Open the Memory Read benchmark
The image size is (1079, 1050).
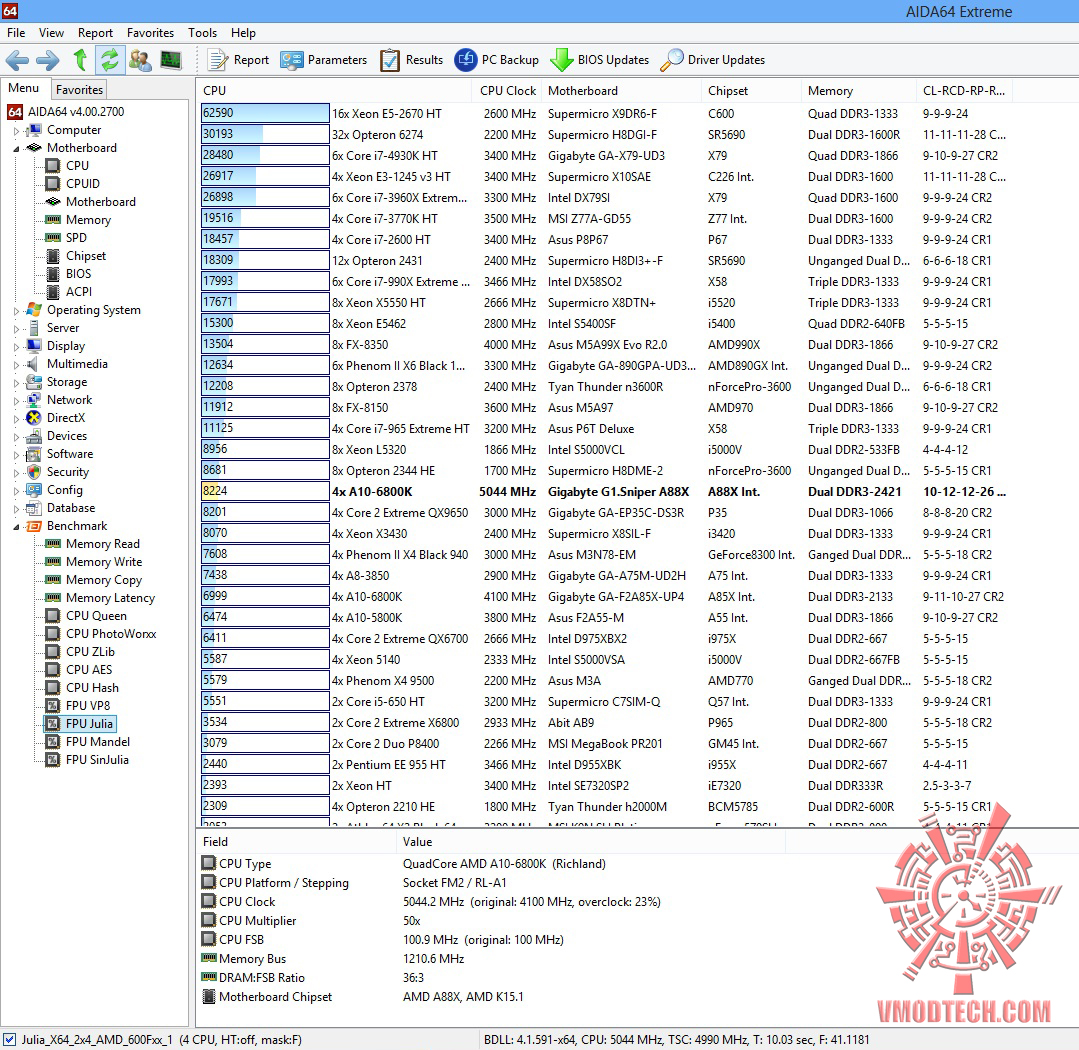pyautogui.click(x=103, y=544)
